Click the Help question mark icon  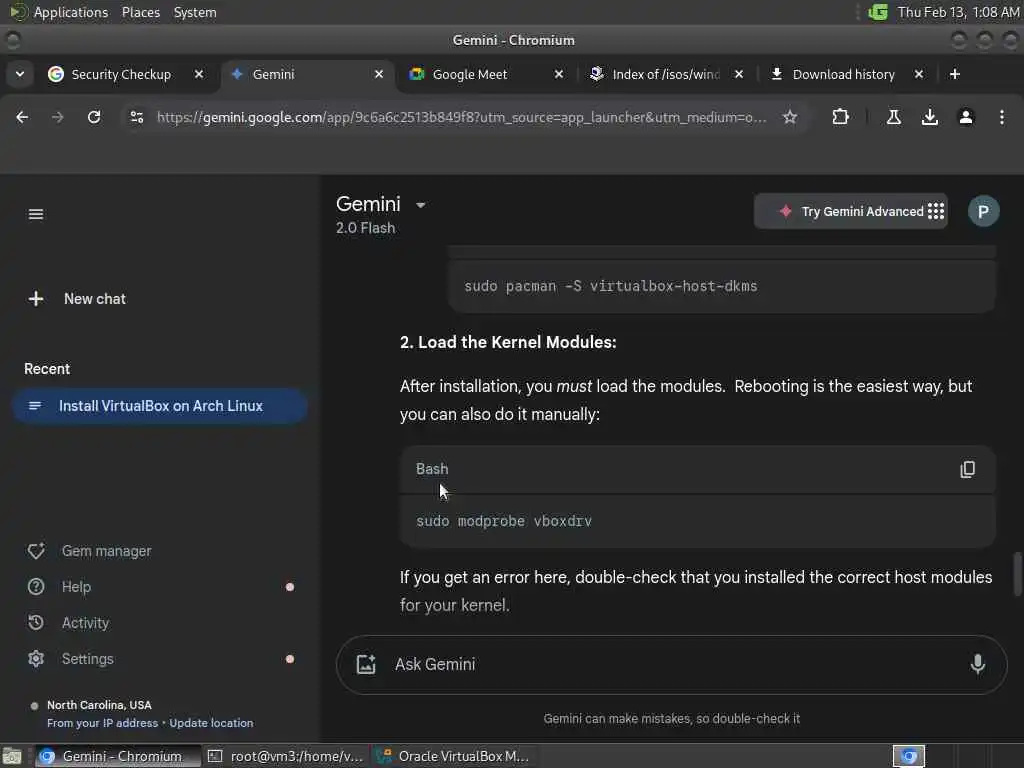pos(36,586)
